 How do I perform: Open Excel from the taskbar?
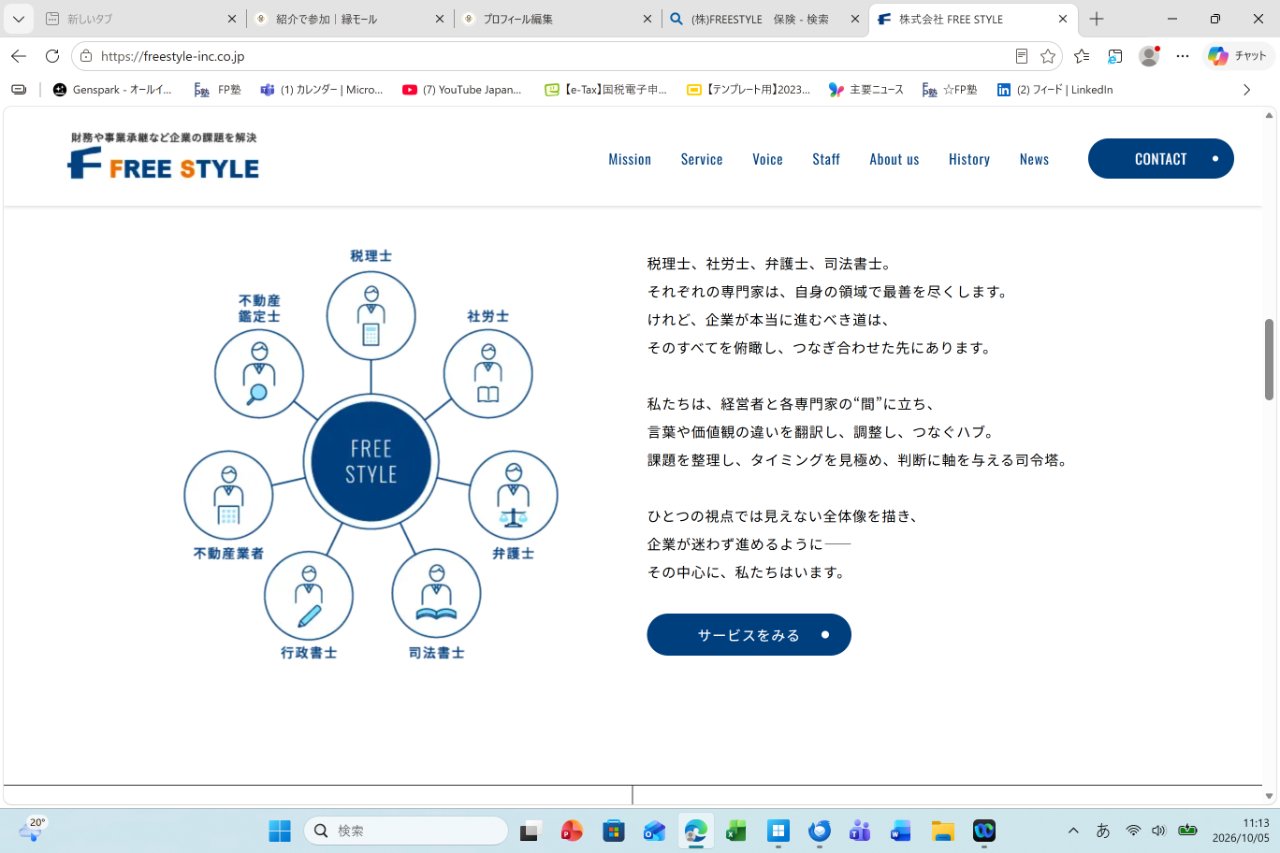pos(736,831)
